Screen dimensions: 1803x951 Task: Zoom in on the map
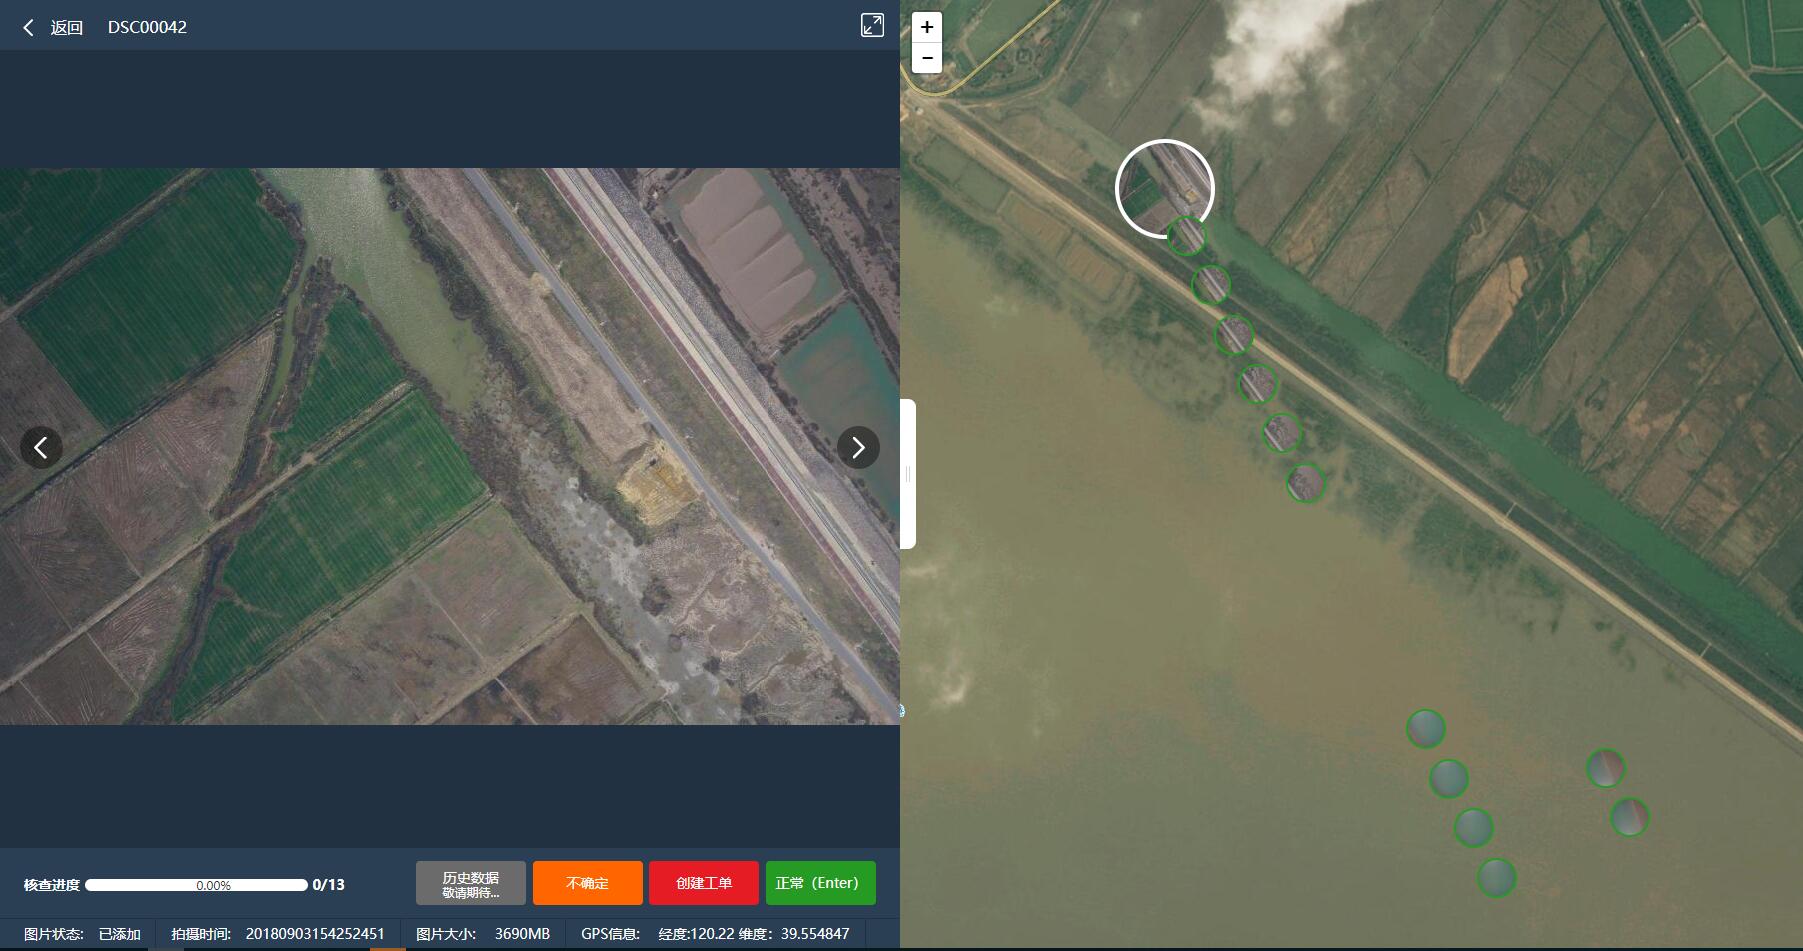point(927,27)
